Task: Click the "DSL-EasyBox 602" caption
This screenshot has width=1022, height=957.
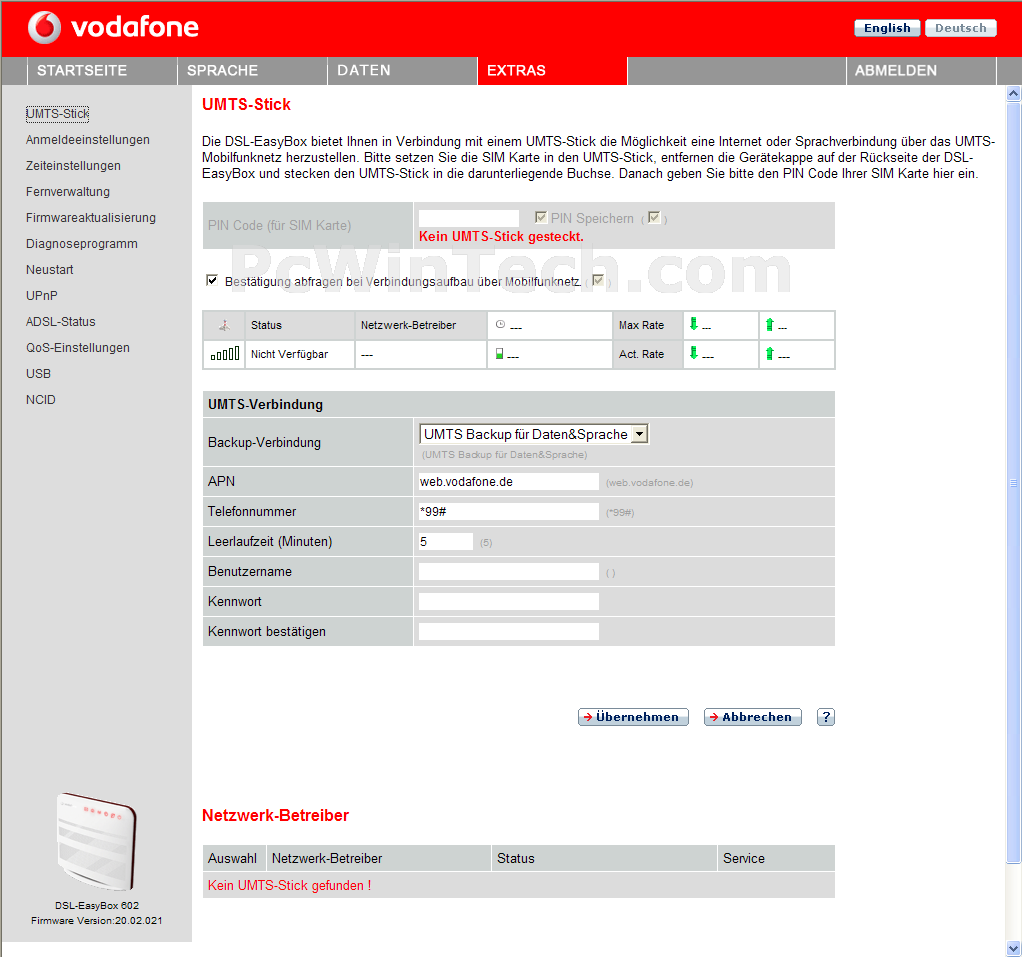Action: (97, 905)
